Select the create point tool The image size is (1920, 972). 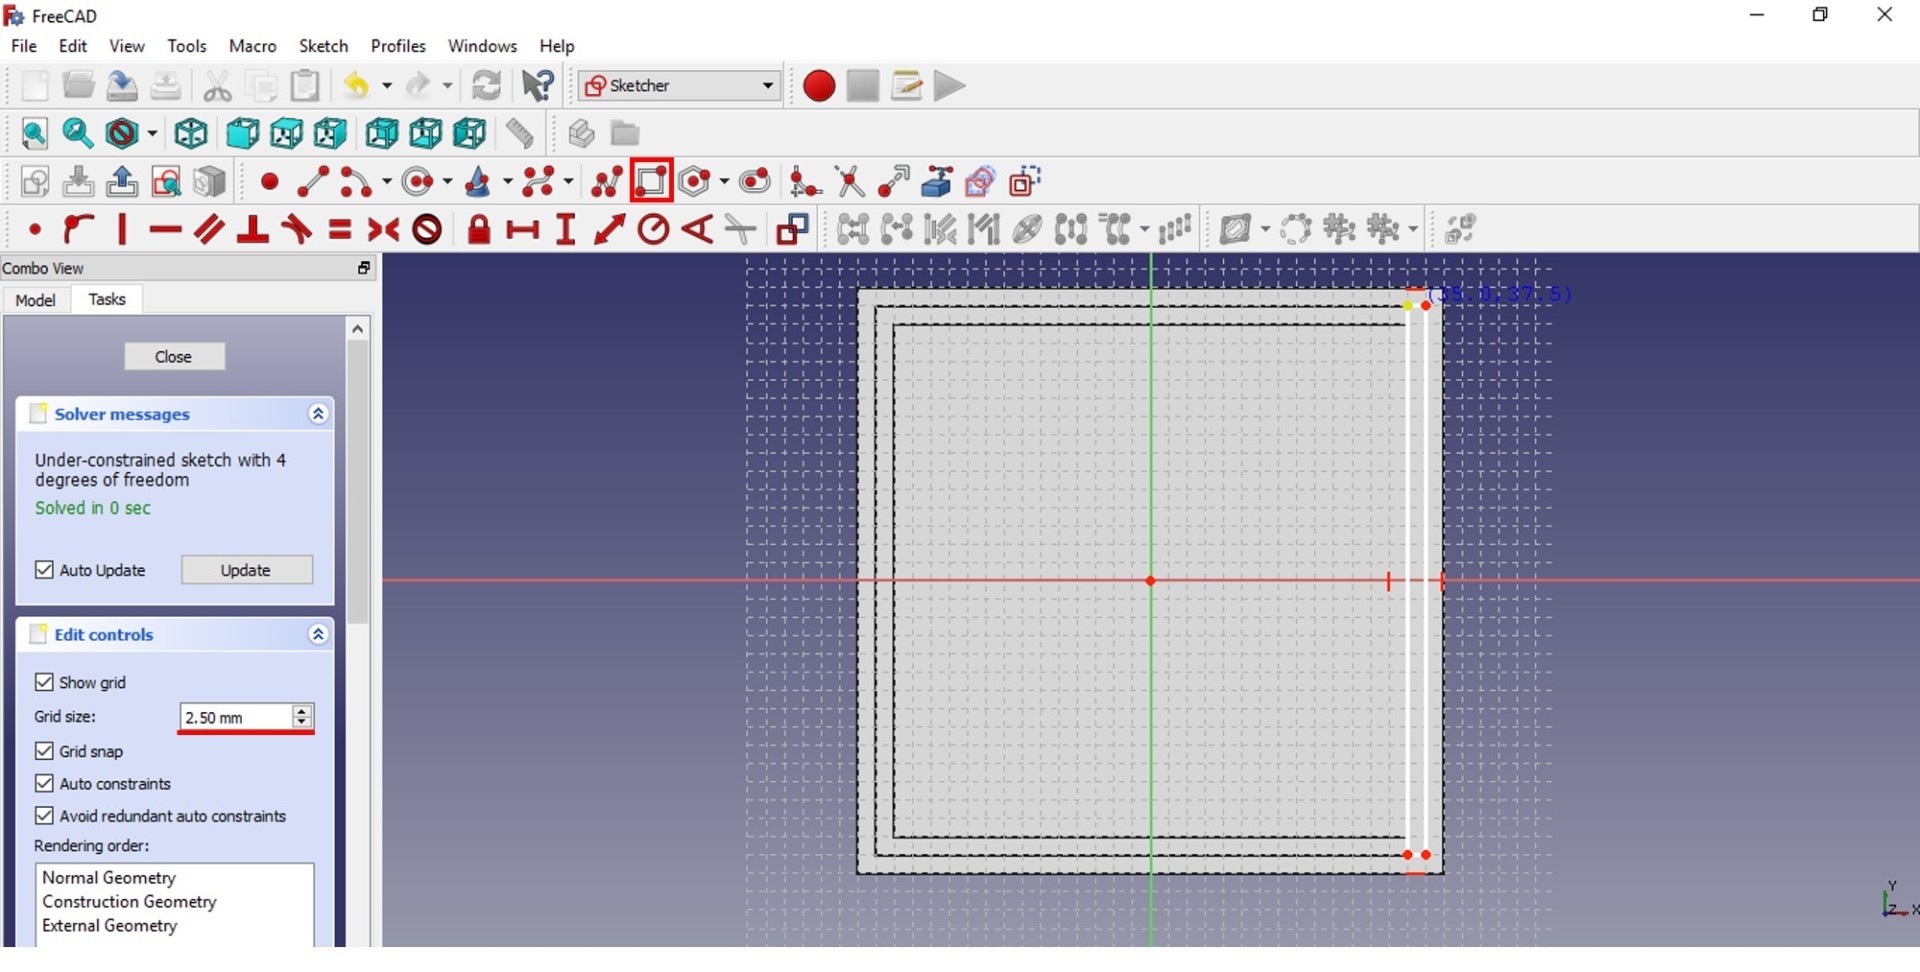coord(269,181)
